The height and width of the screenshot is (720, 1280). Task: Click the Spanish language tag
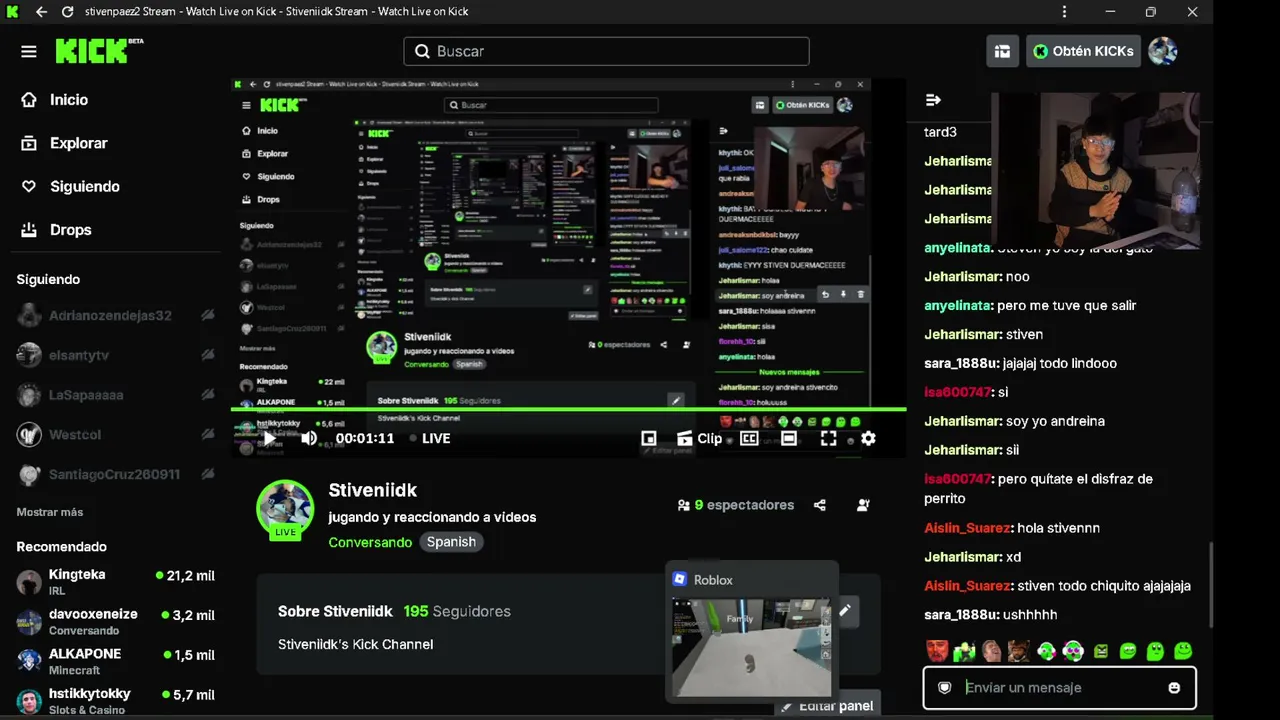pyautogui.click(x=451, y=542)
